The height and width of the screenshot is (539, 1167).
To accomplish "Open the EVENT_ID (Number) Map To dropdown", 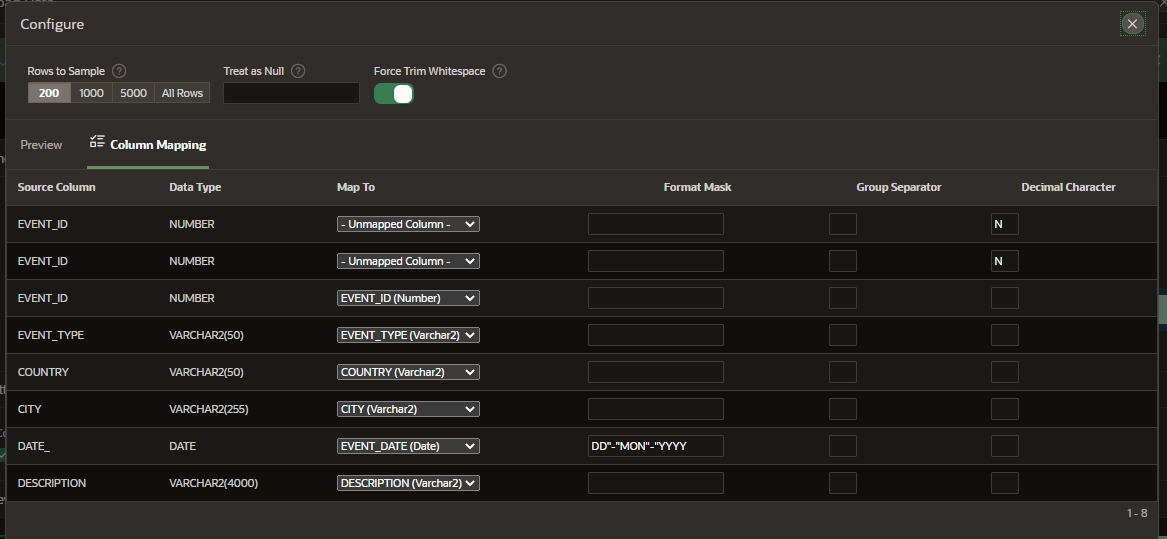I will pos(408,298).
